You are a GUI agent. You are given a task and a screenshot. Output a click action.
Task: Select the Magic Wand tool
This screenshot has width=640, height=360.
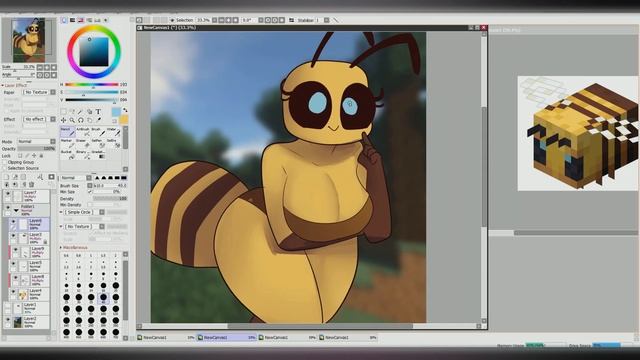pyautogui.click(x=81, y=111)
